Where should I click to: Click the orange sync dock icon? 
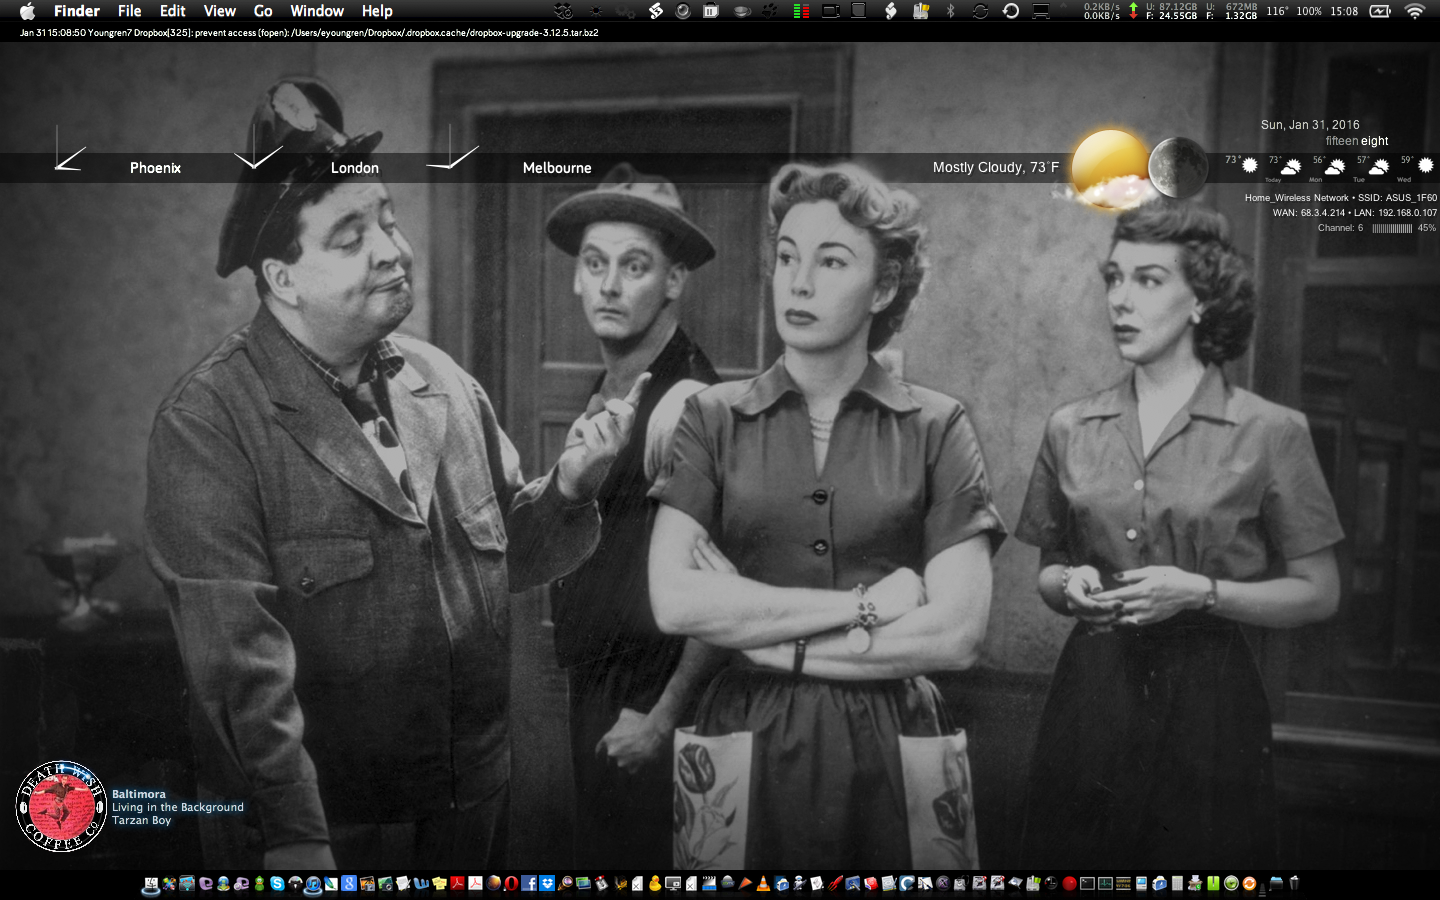1249,884
